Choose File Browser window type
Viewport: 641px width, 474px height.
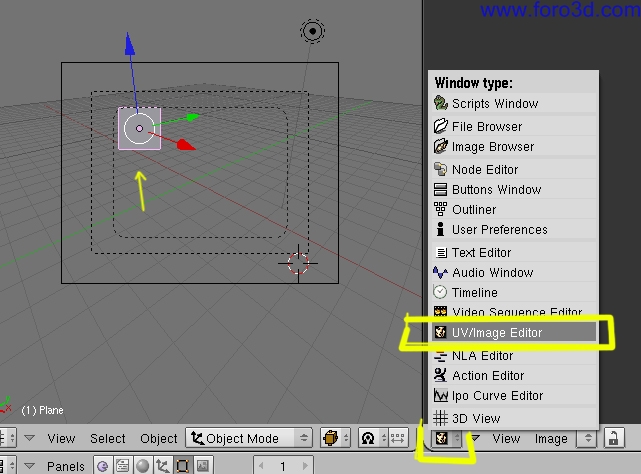click(514, 126)
